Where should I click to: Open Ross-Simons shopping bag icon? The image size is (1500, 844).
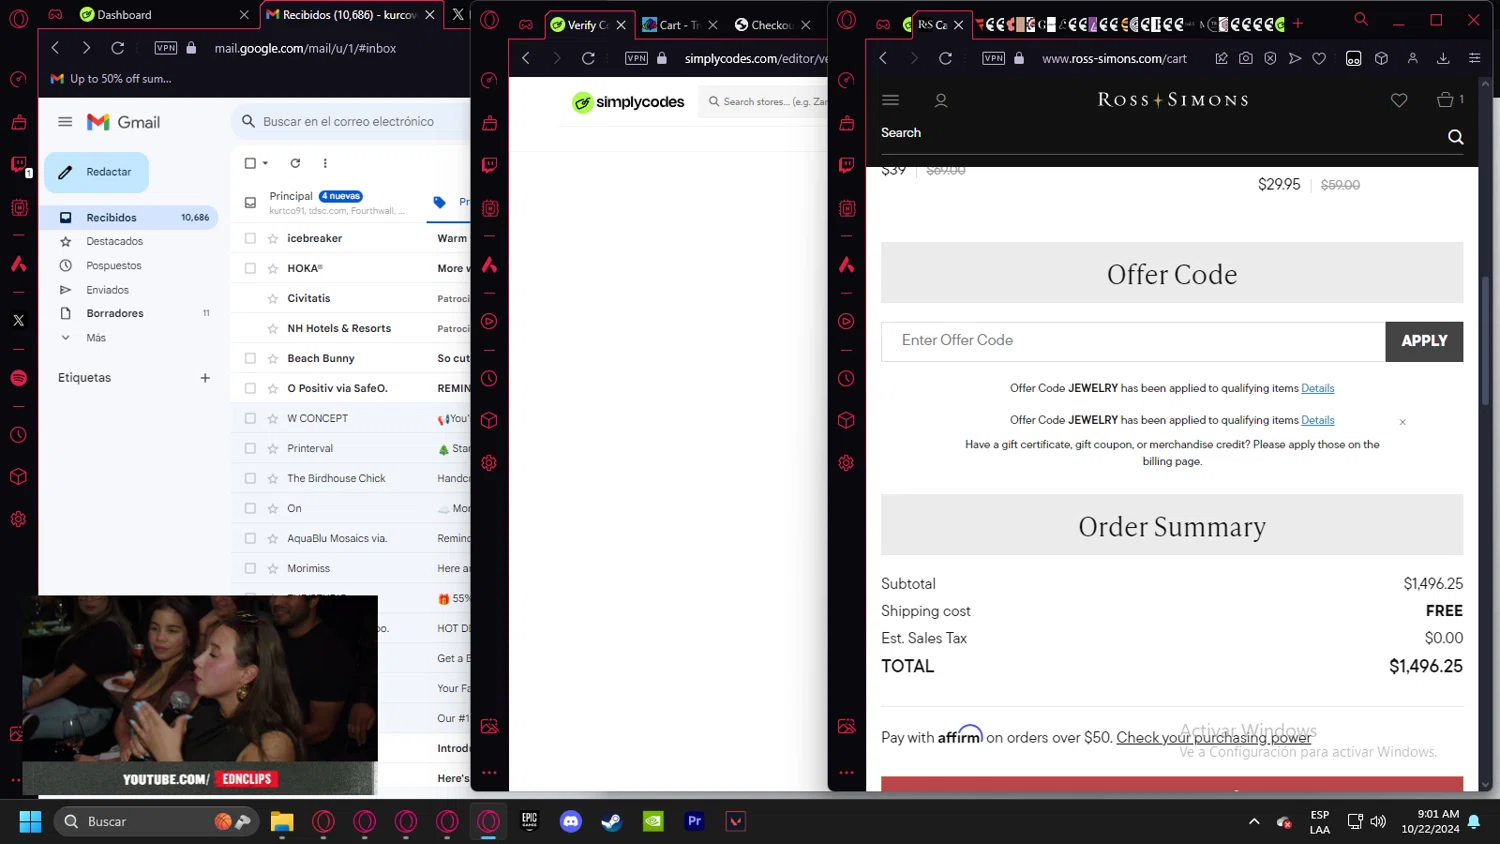[1445, 99]
